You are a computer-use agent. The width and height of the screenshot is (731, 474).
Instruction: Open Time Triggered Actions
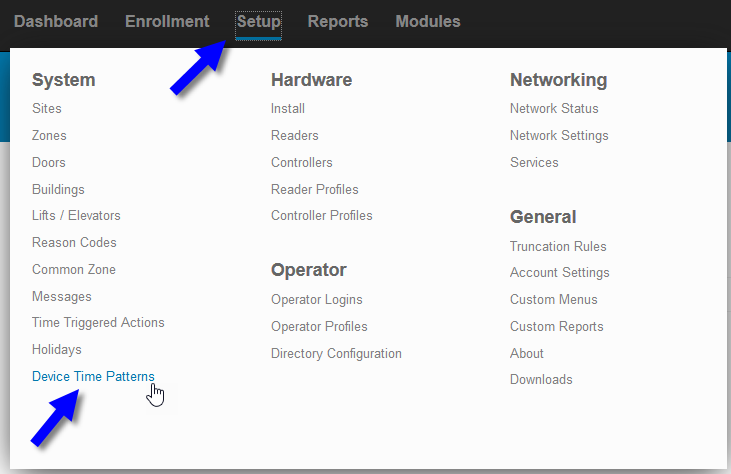tap(98, 323)
